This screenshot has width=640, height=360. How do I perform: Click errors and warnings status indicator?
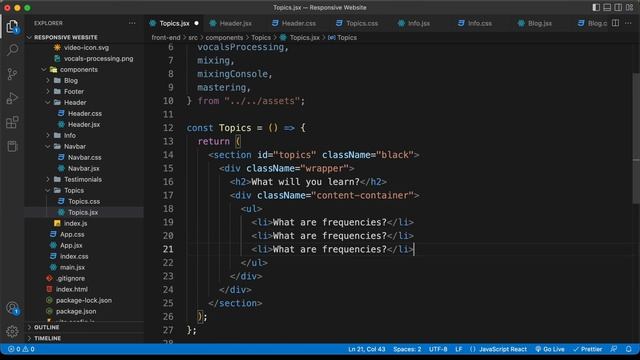coord(21,349)
